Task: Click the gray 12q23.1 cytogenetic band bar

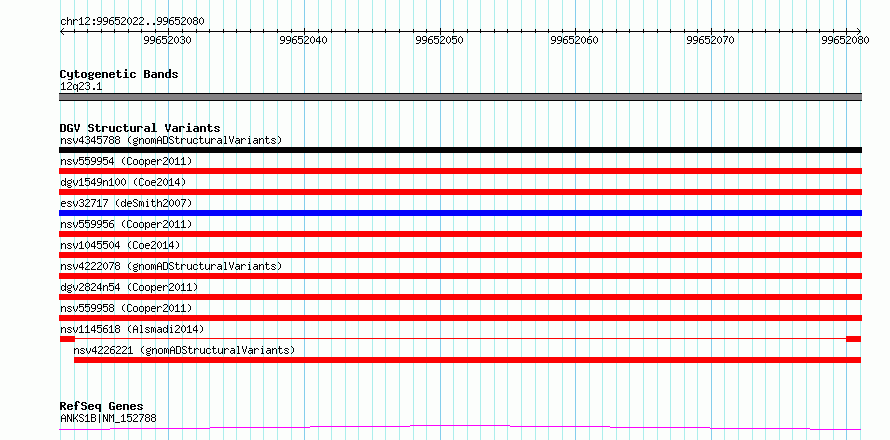Action: pyautogui.click(x=460, y=97)
